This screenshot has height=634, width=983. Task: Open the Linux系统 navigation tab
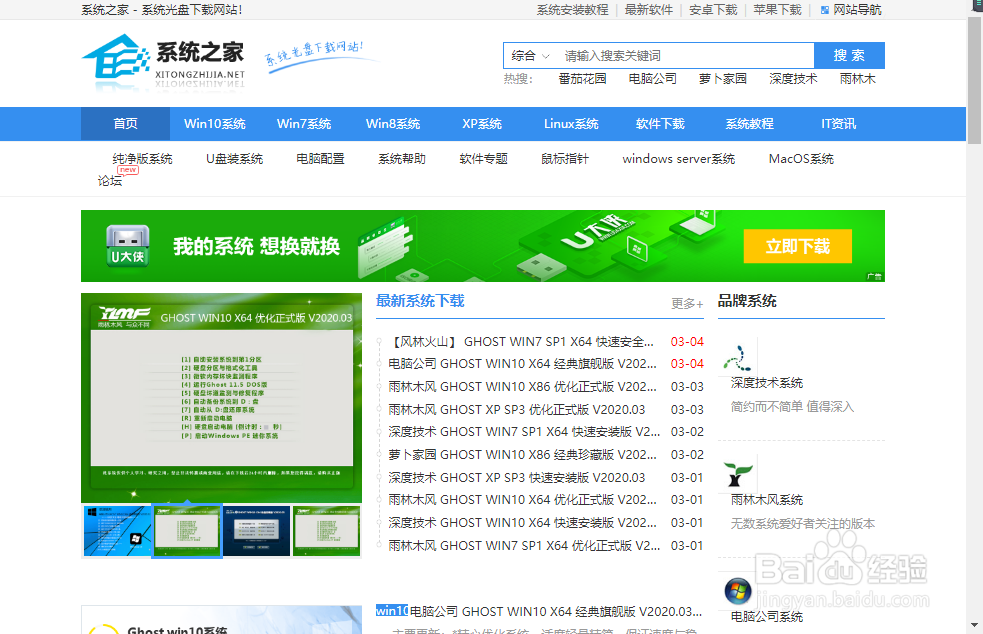tap(571, 124)
